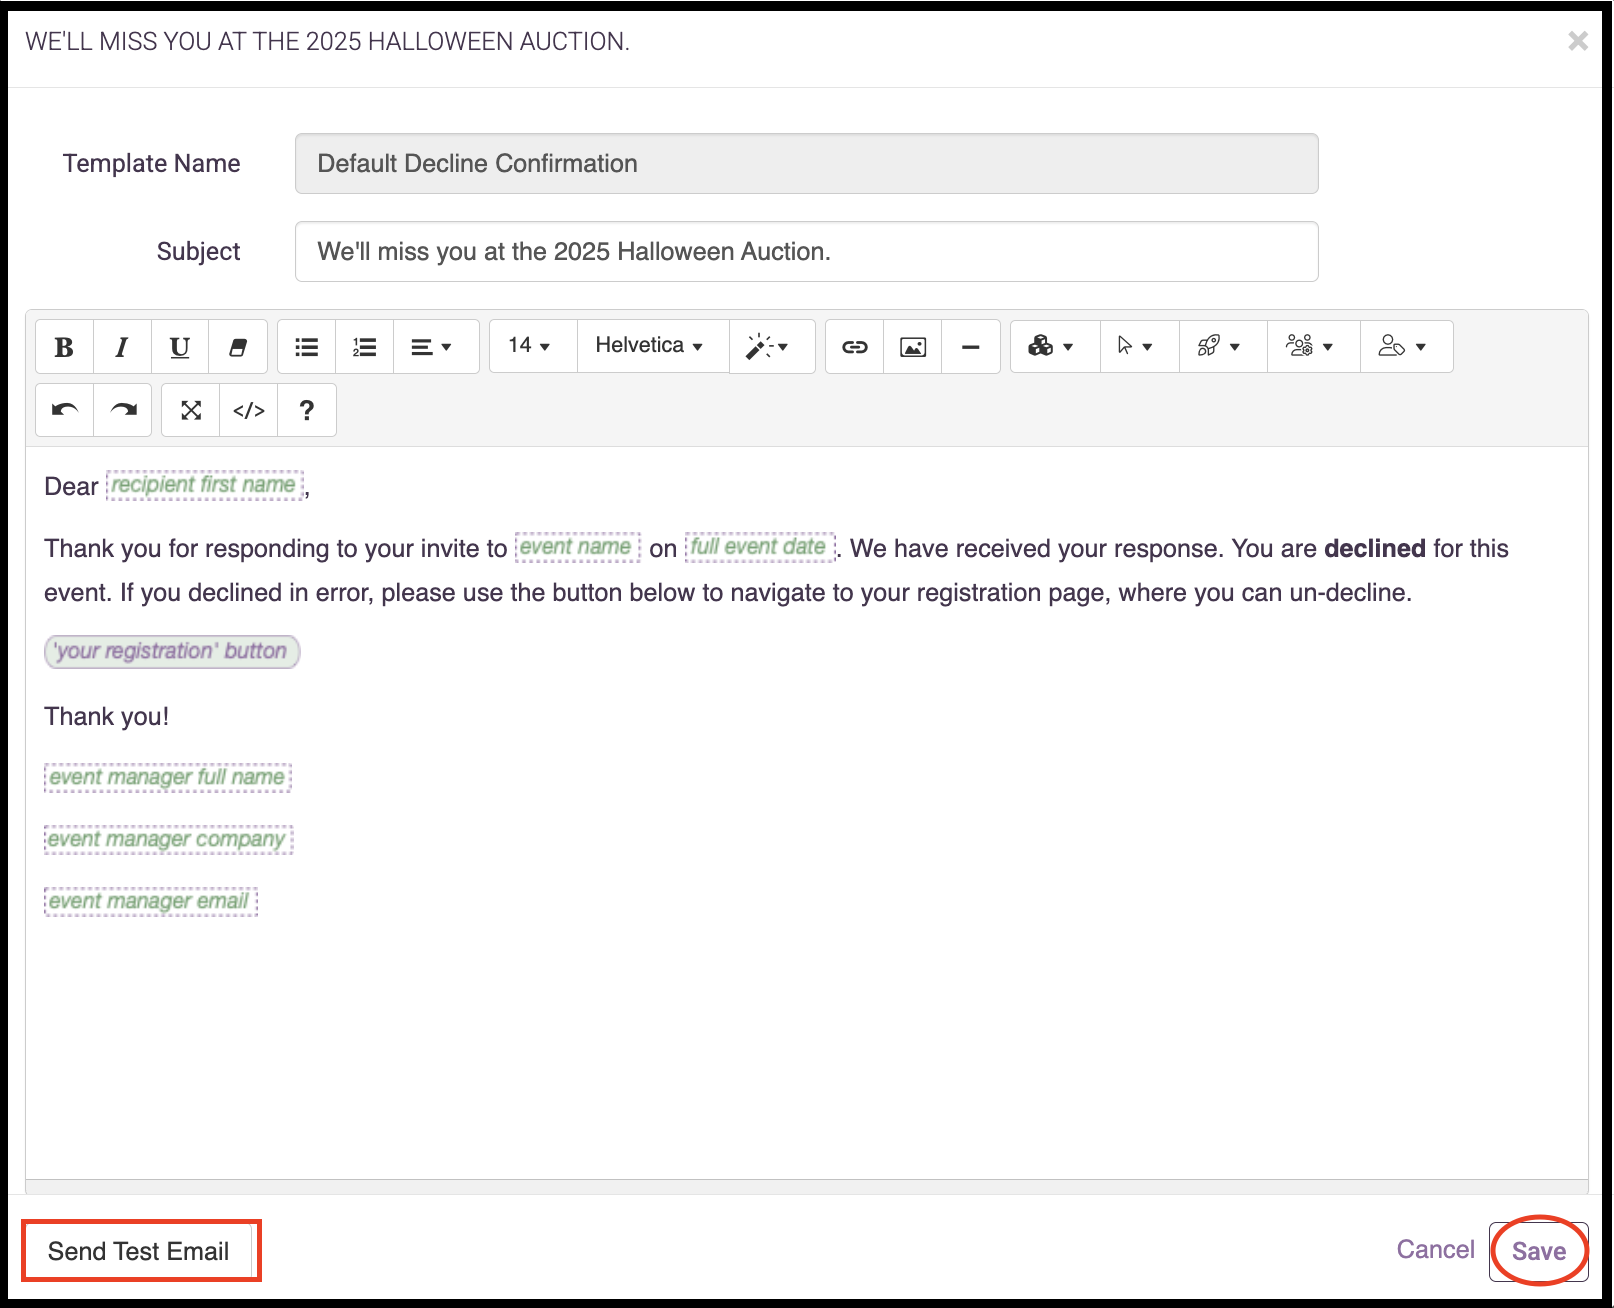
Task: Open editor help with question mark
Action: click(x=307, y=410)
